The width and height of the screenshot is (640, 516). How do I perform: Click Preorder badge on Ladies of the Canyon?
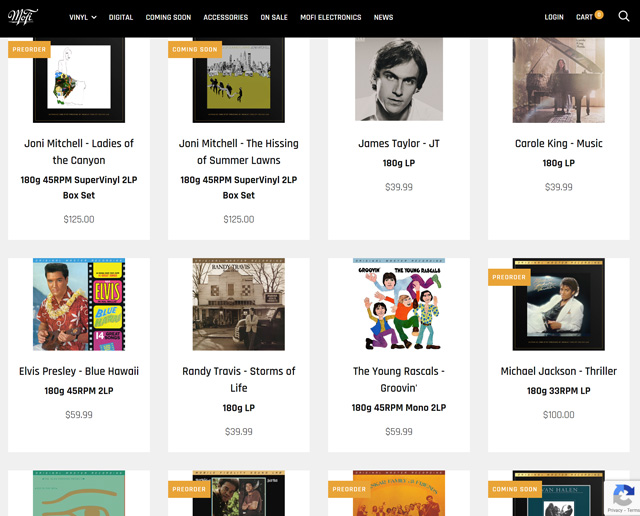click(x=29, y=49)
